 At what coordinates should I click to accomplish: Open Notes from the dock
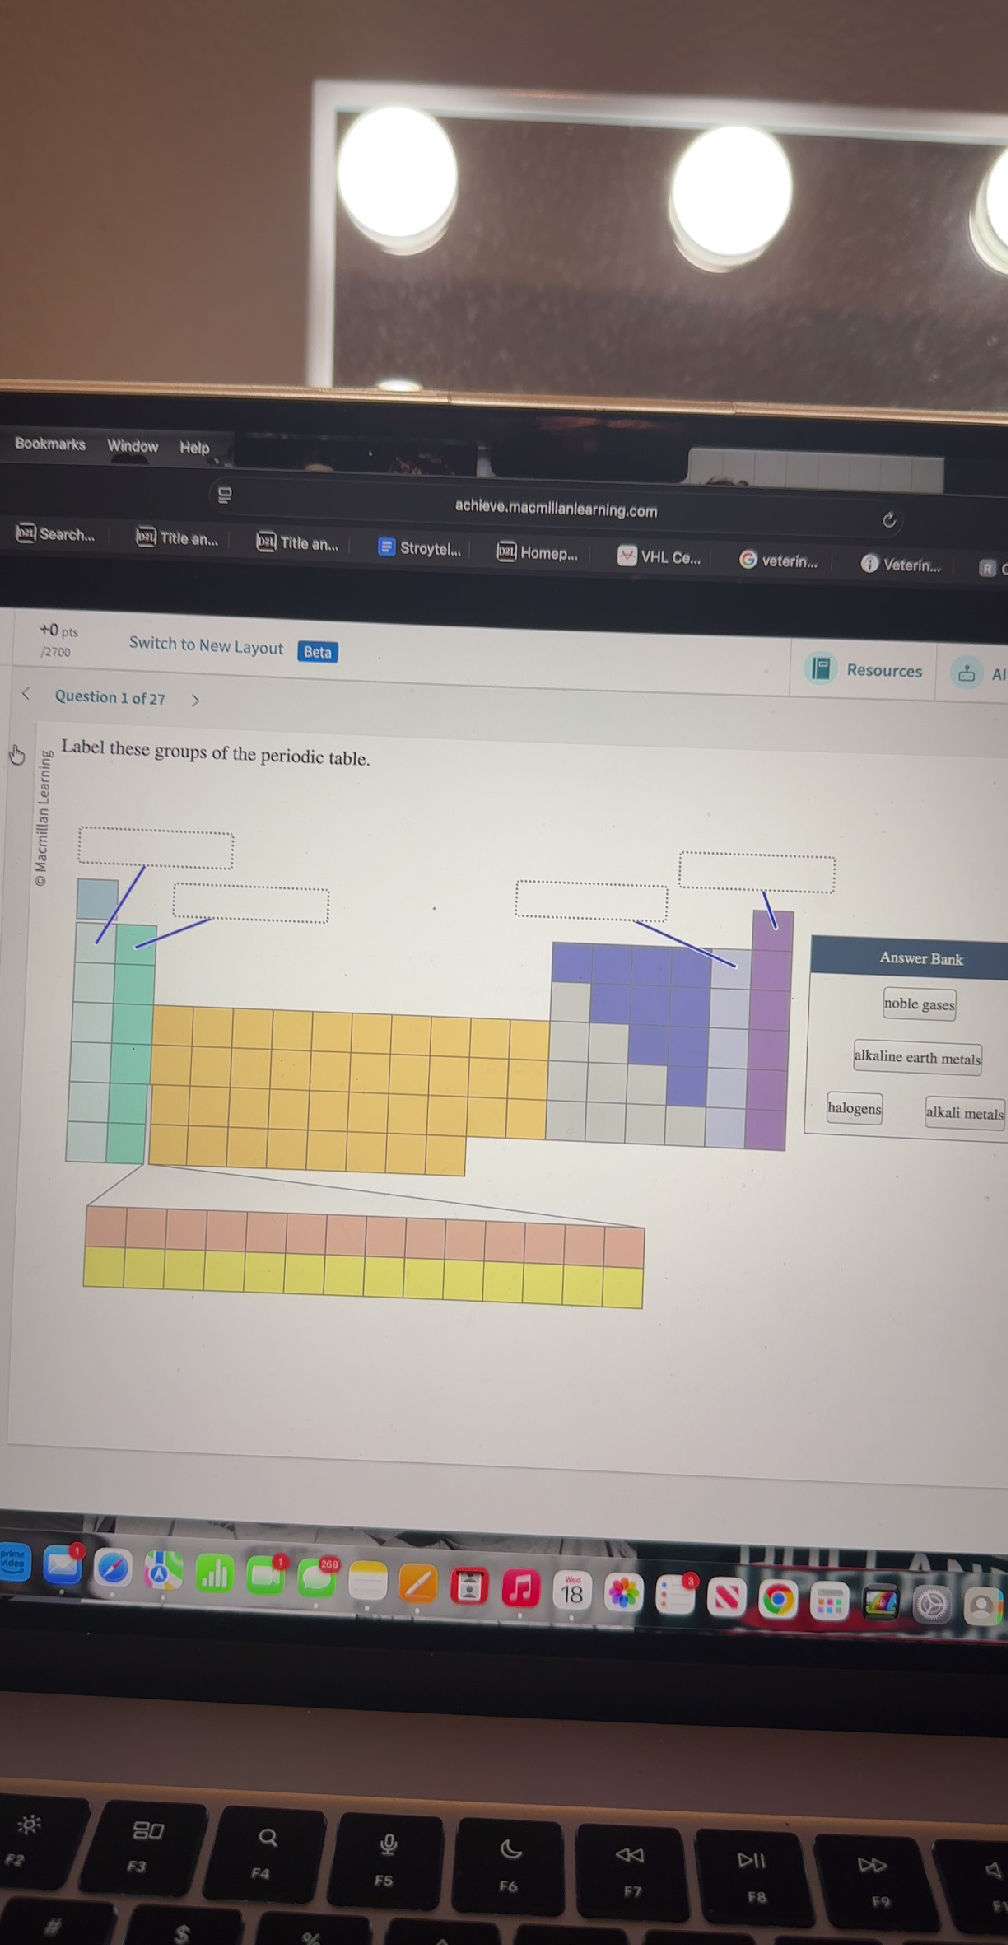coord(367,1581)
